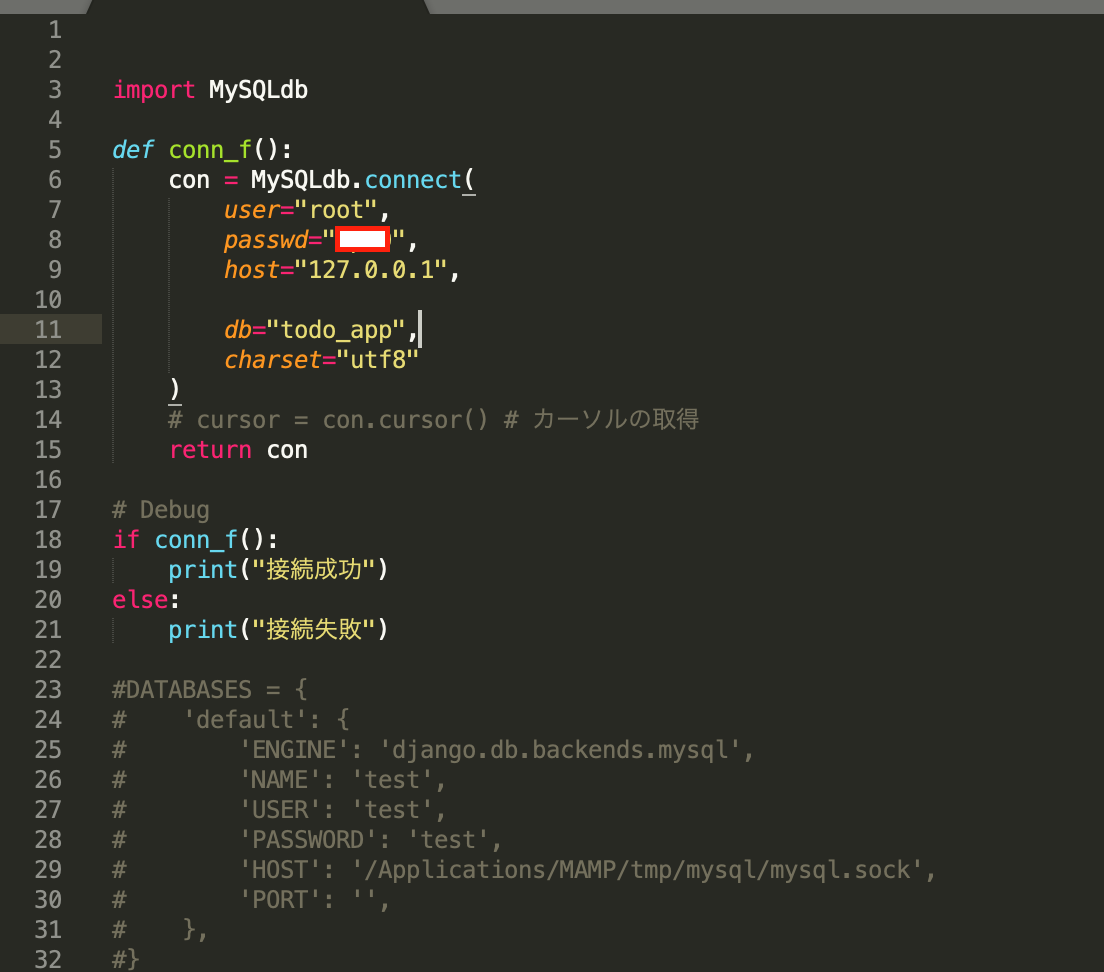Click the "if" keyword on line 18
The height and width of the screenshot is (972, 1104).
pyautogui.click(x=126, y=540)
